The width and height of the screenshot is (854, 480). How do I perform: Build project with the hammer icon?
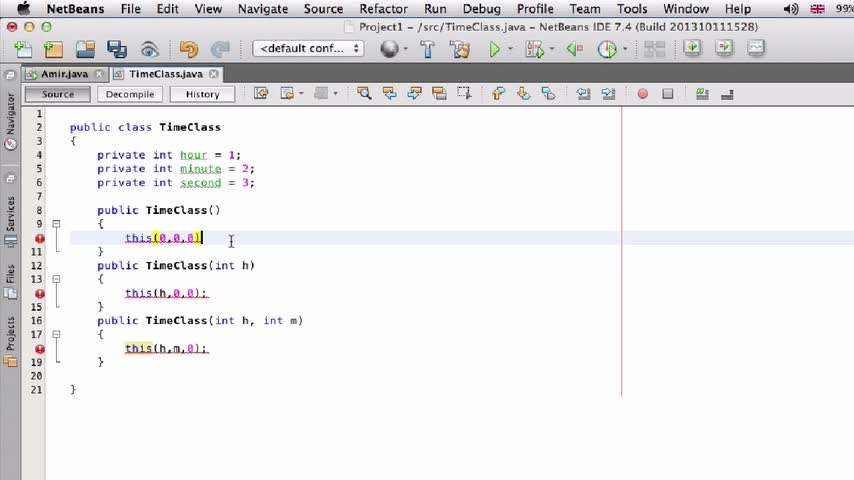coord(428,50)
